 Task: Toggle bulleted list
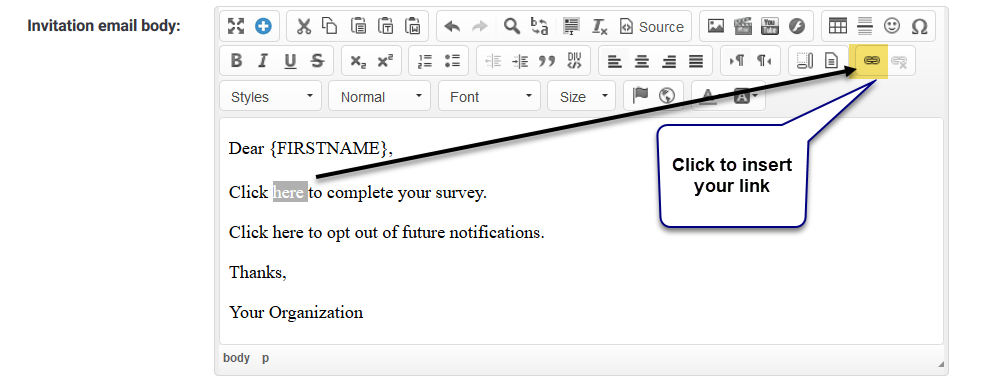pos(452,61)
